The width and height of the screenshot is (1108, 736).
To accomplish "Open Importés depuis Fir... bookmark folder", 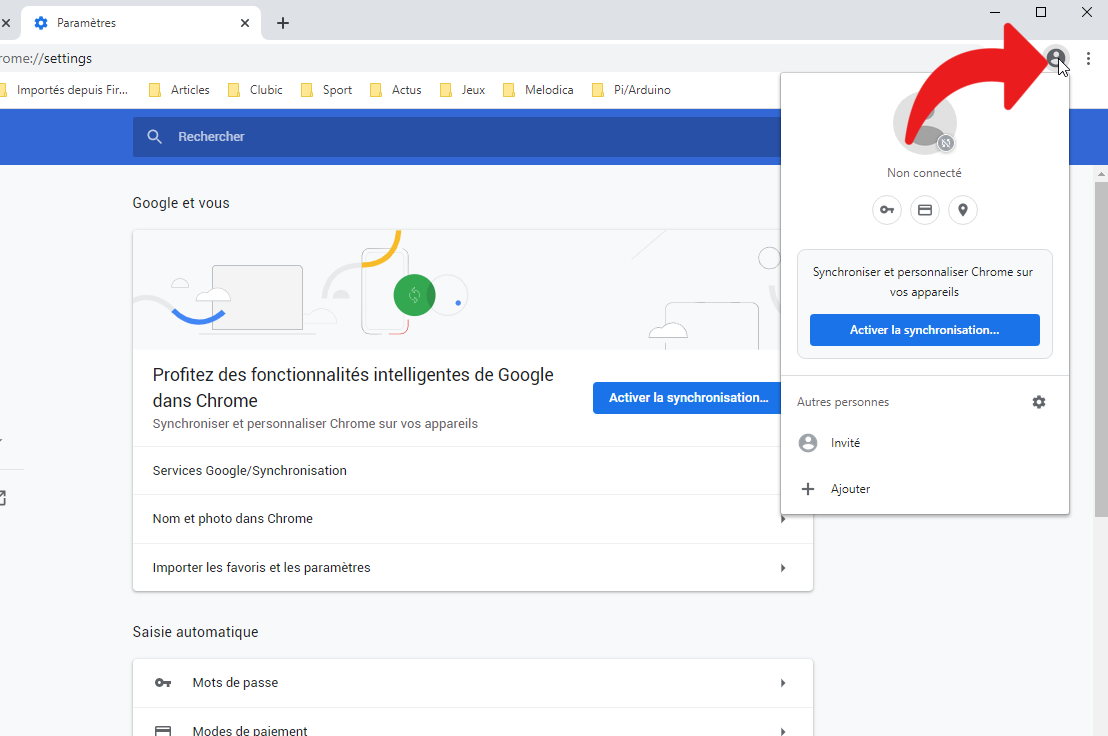I will 65,90.
